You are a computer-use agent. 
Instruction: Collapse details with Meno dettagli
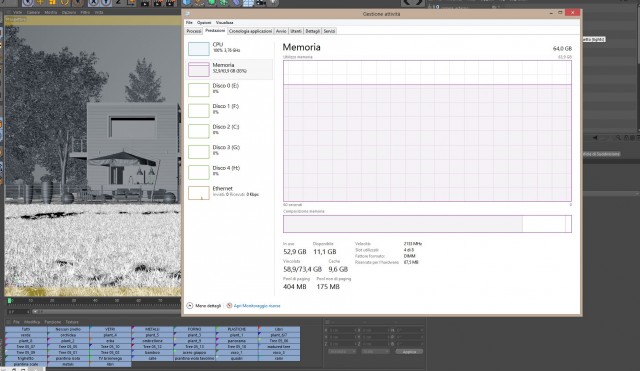point(204,306)
